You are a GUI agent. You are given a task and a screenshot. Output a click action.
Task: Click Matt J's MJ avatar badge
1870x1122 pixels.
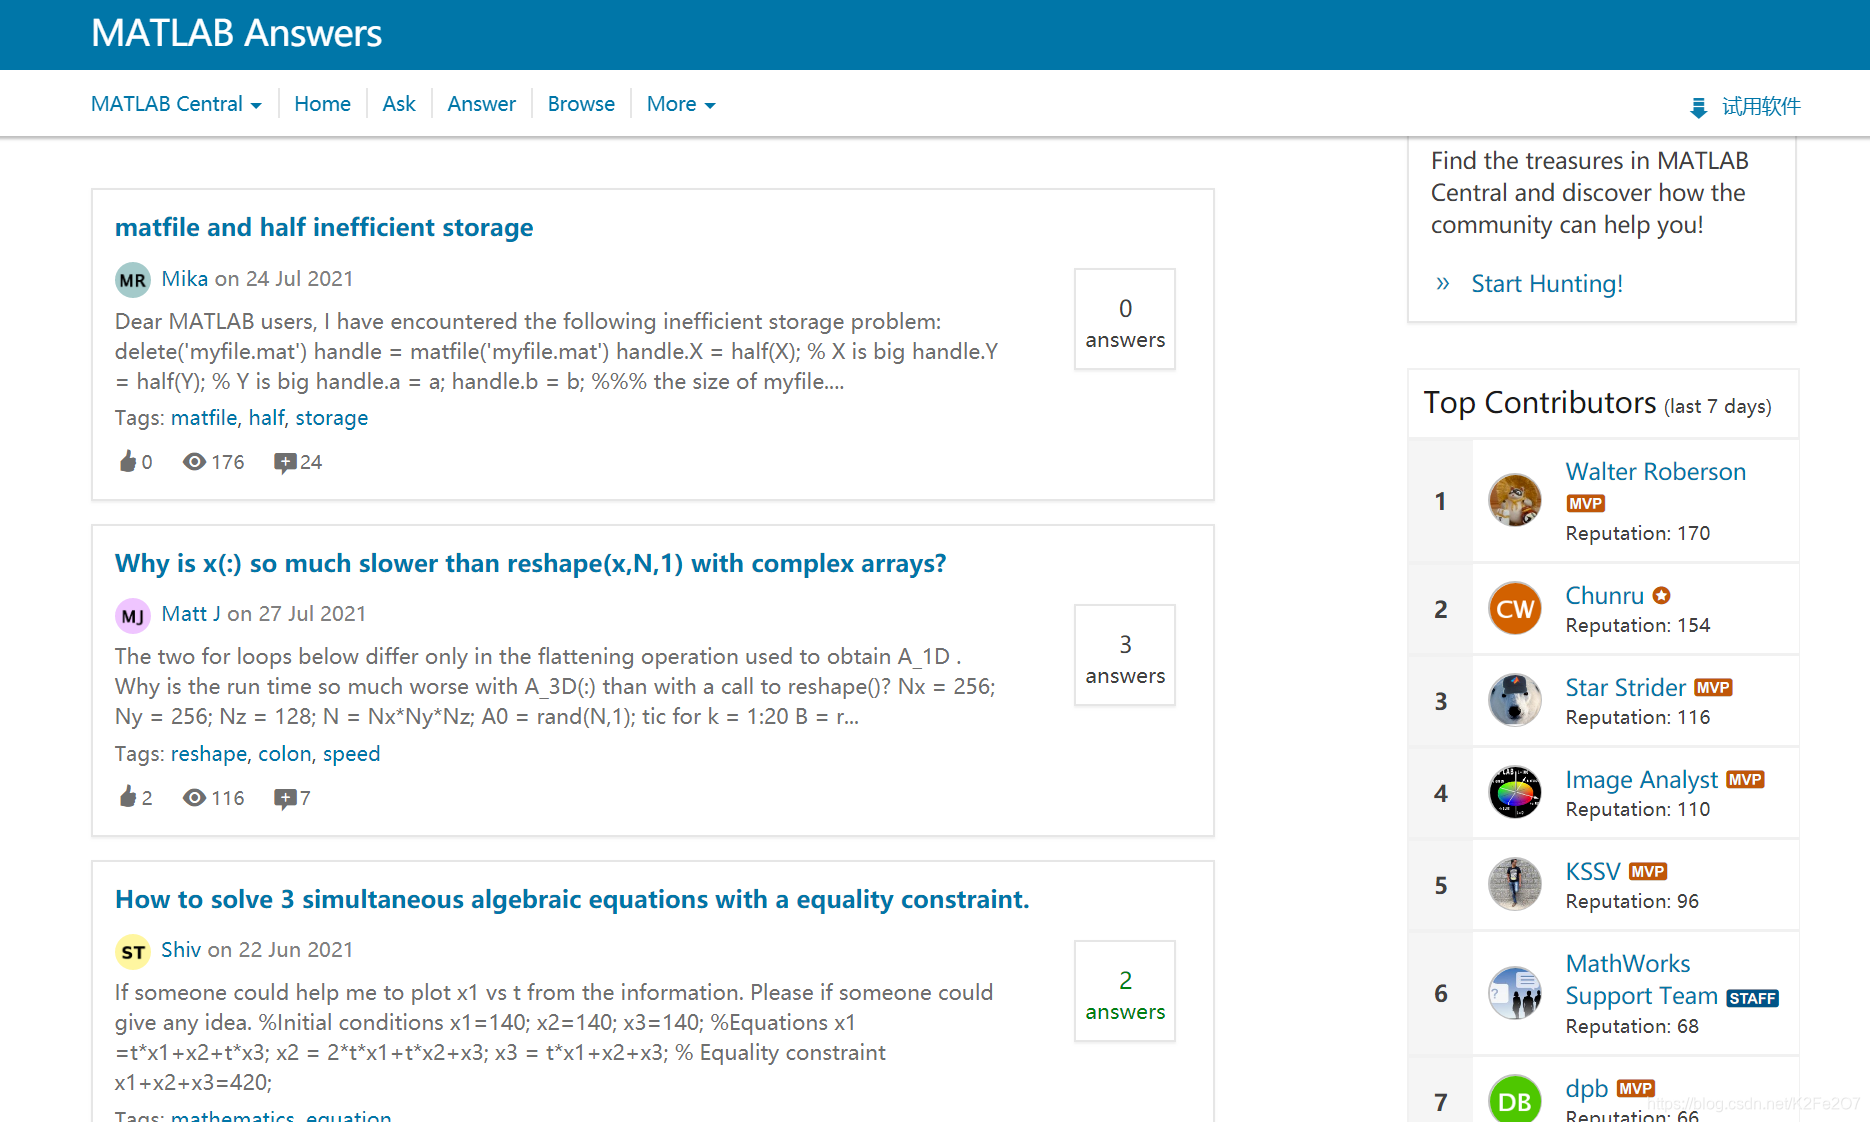(x=133, y=616)
